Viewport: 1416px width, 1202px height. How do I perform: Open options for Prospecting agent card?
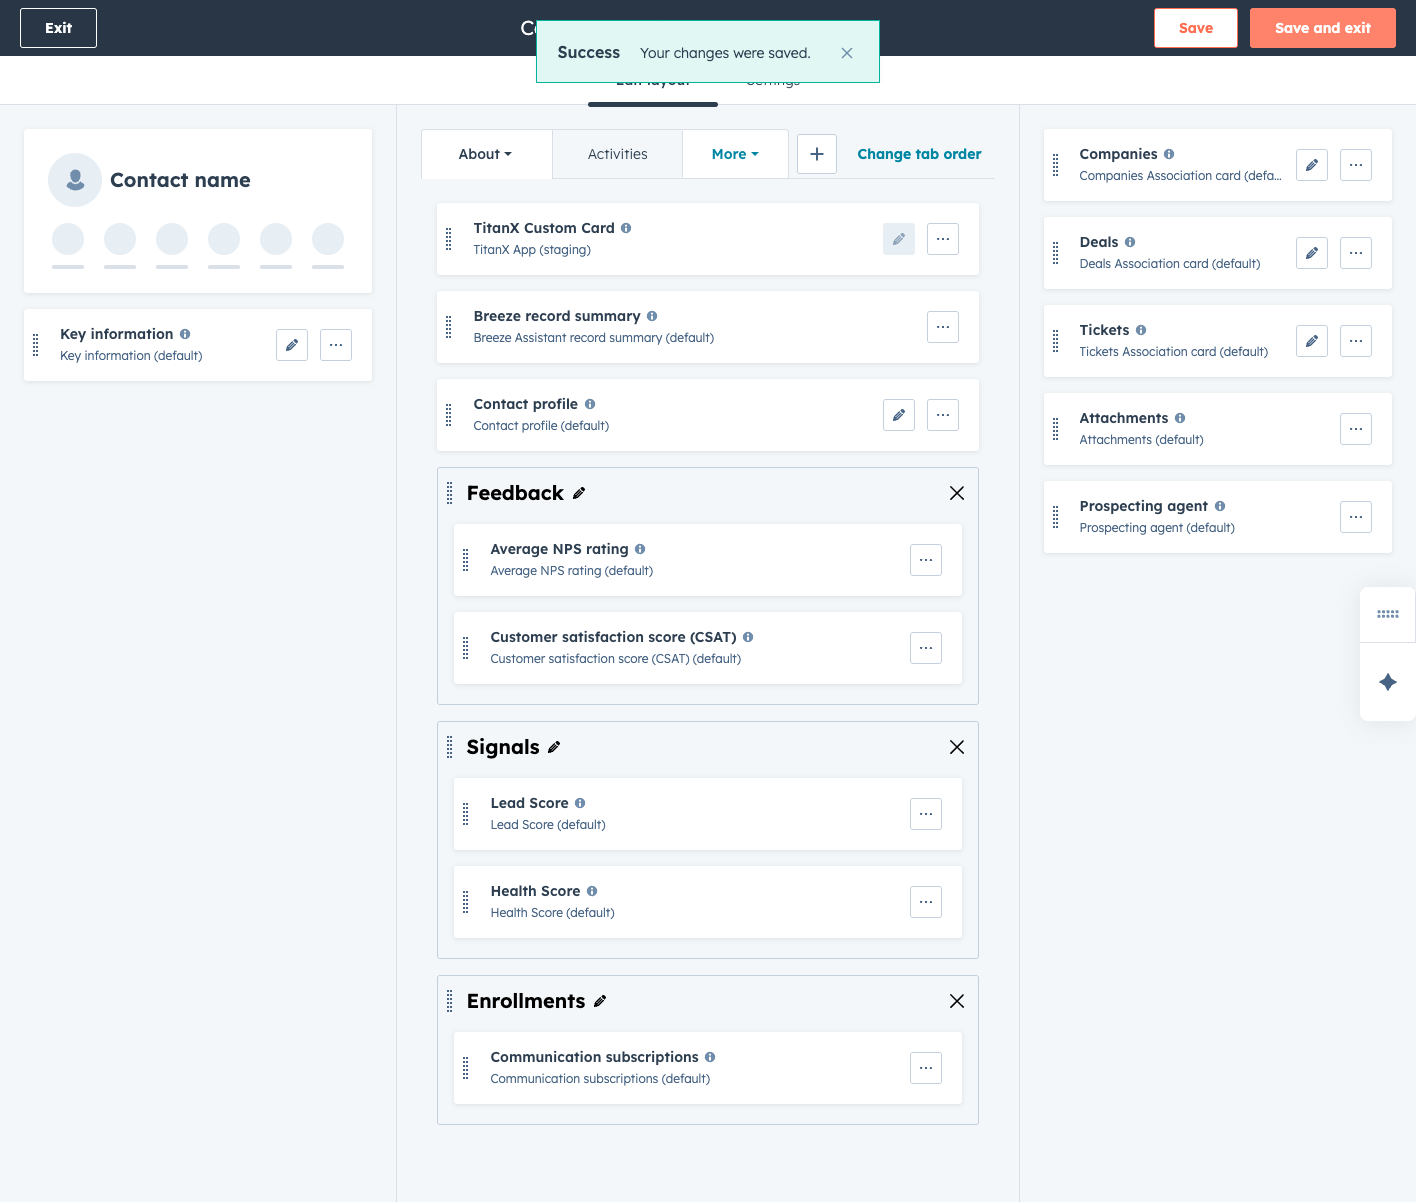[1356, 517]
